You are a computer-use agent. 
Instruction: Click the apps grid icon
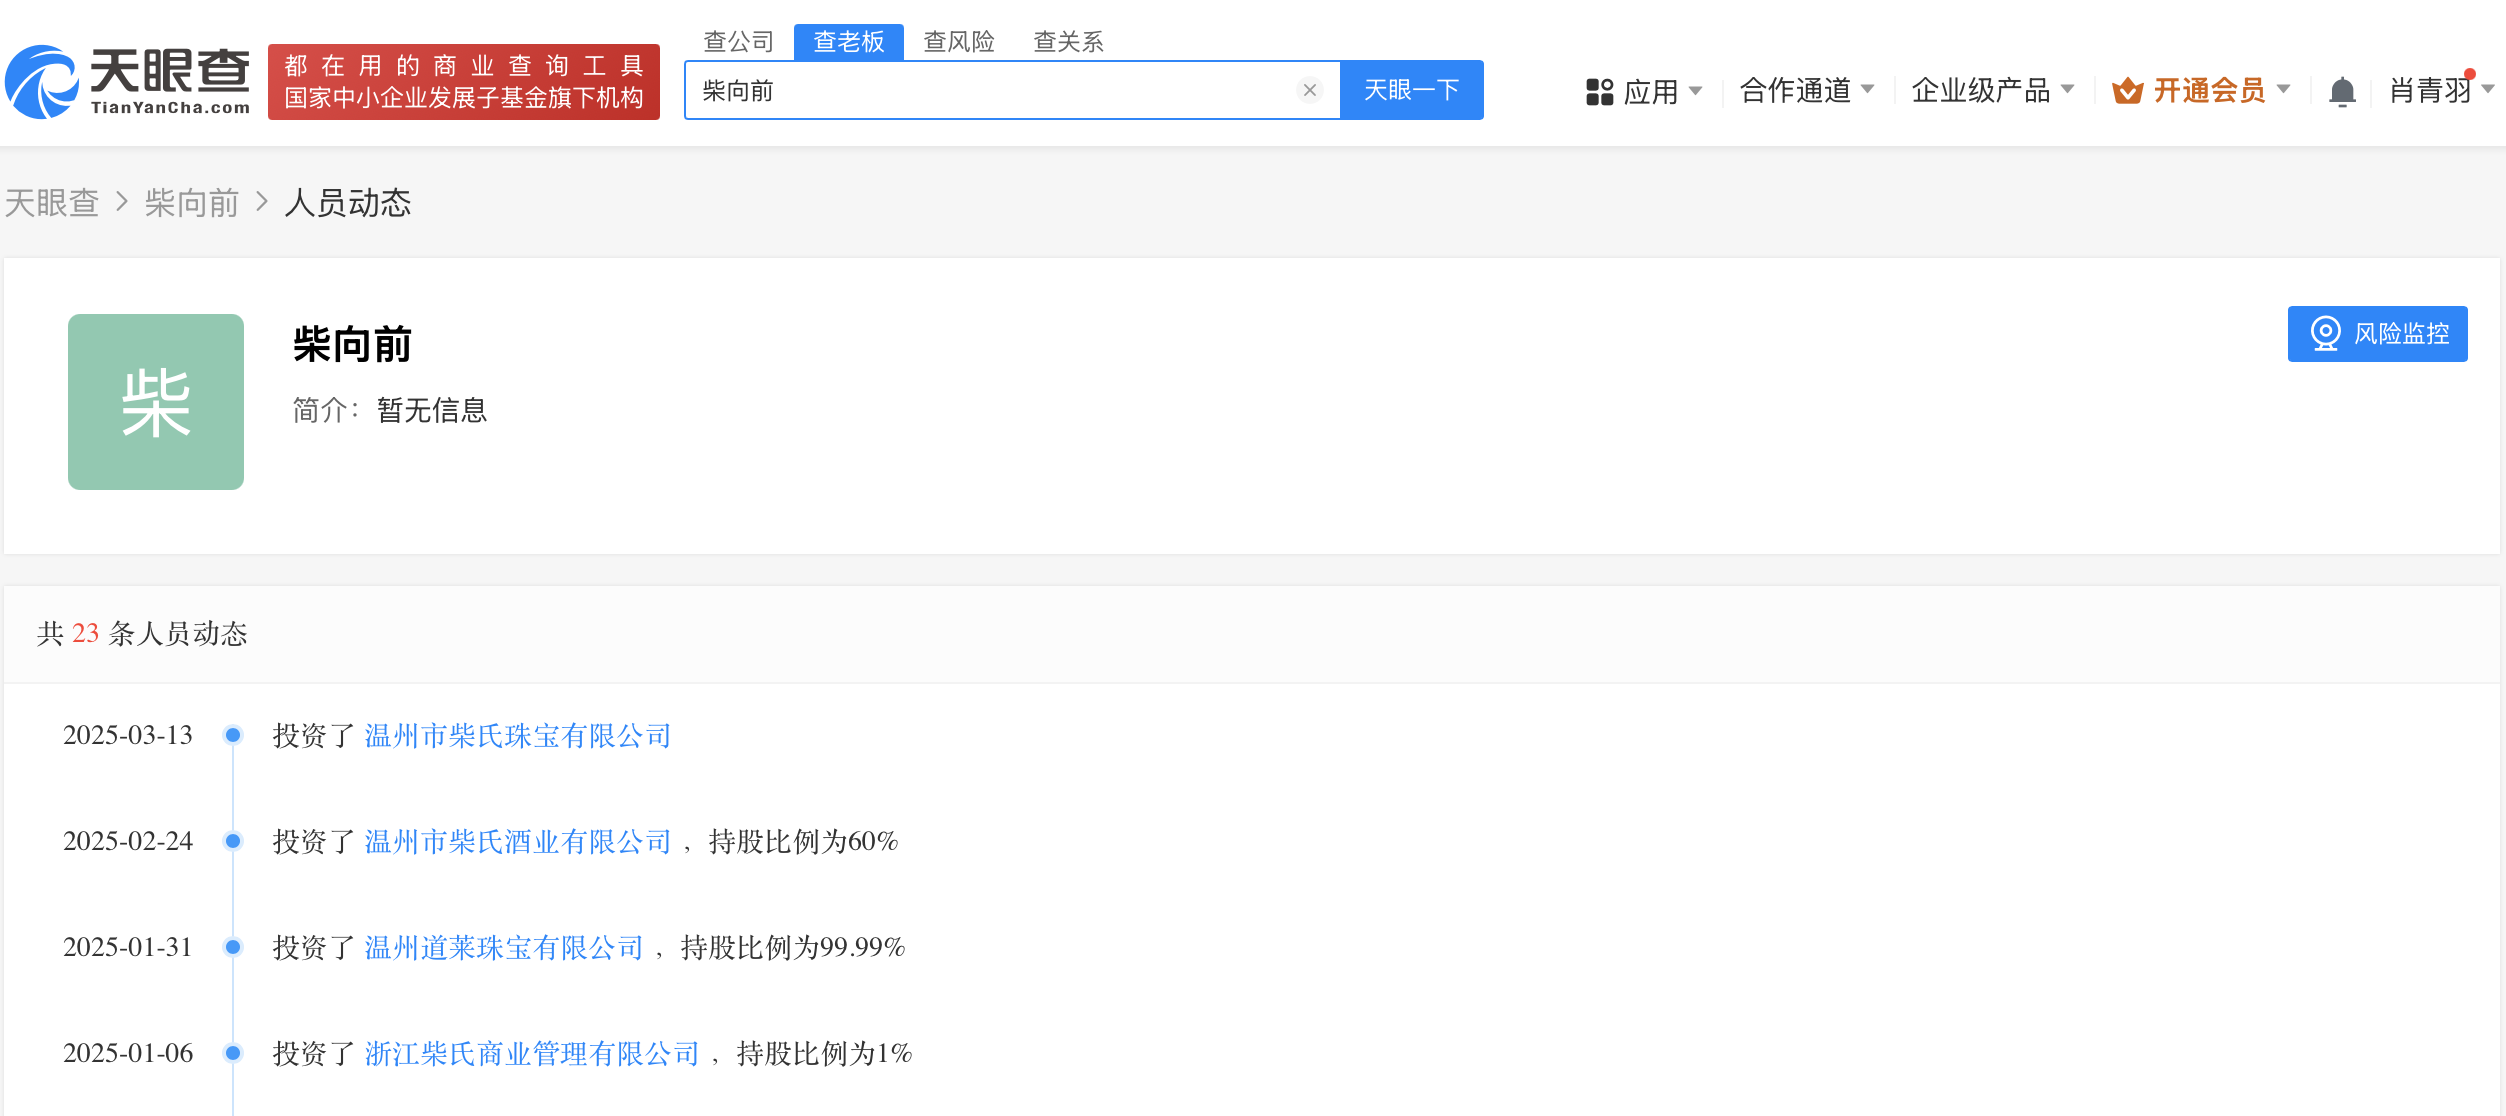point(1599,92)
